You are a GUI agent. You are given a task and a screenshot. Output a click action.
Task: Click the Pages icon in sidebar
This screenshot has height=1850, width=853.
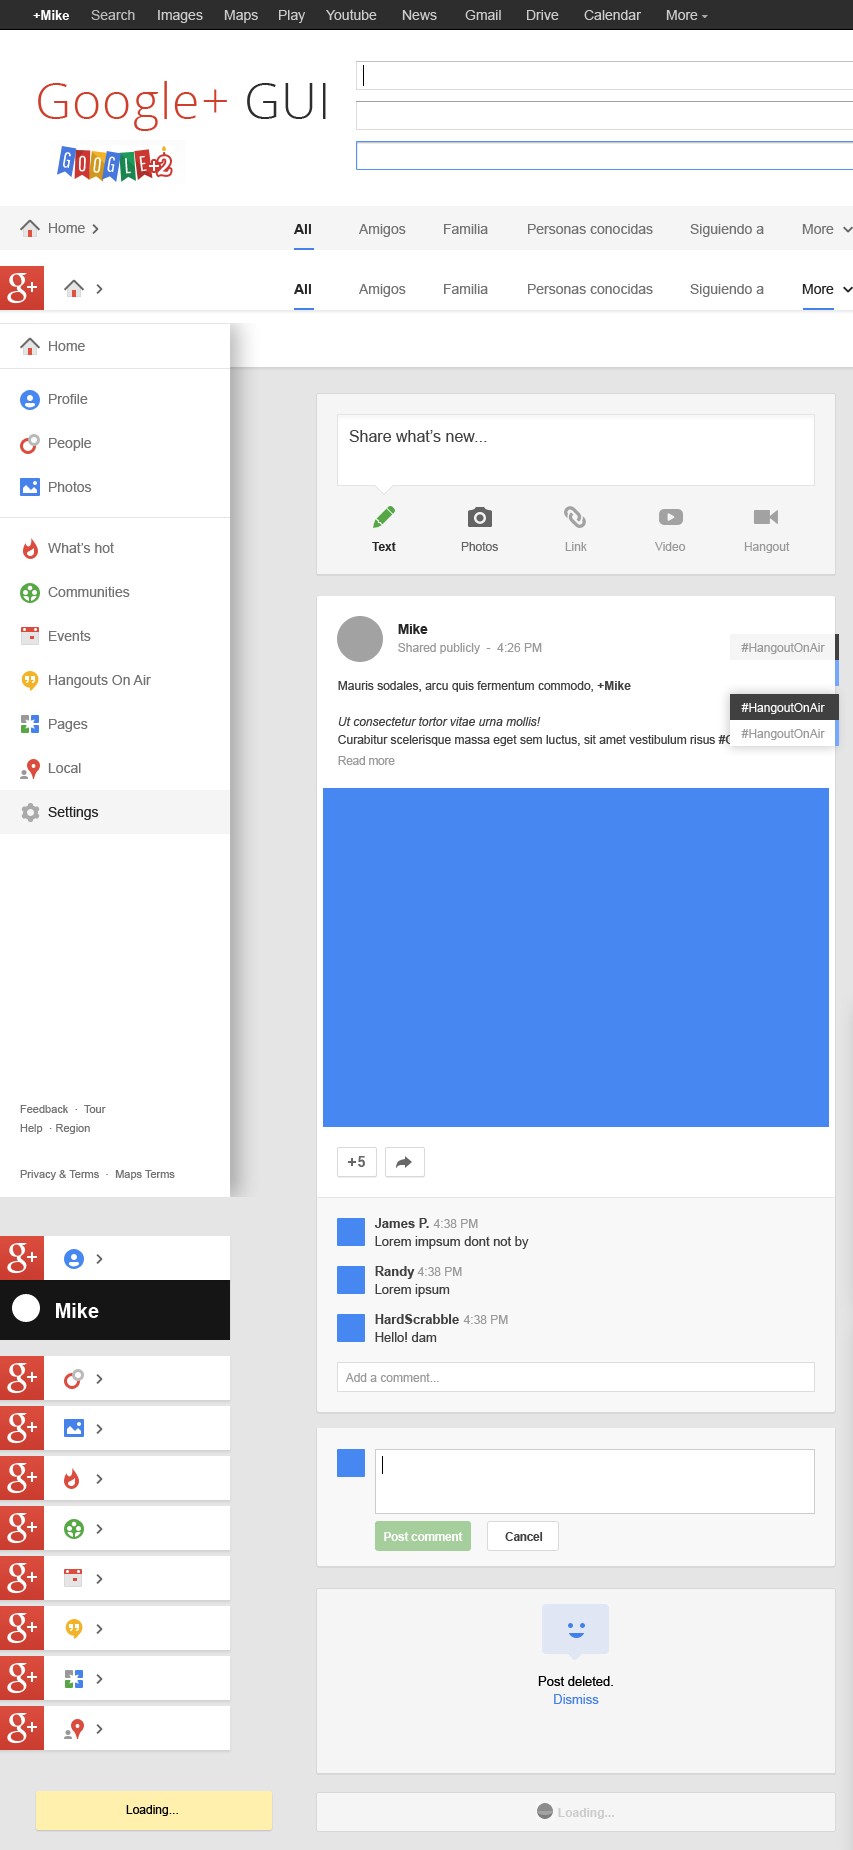pyautogui.click(x=30, y=724)
